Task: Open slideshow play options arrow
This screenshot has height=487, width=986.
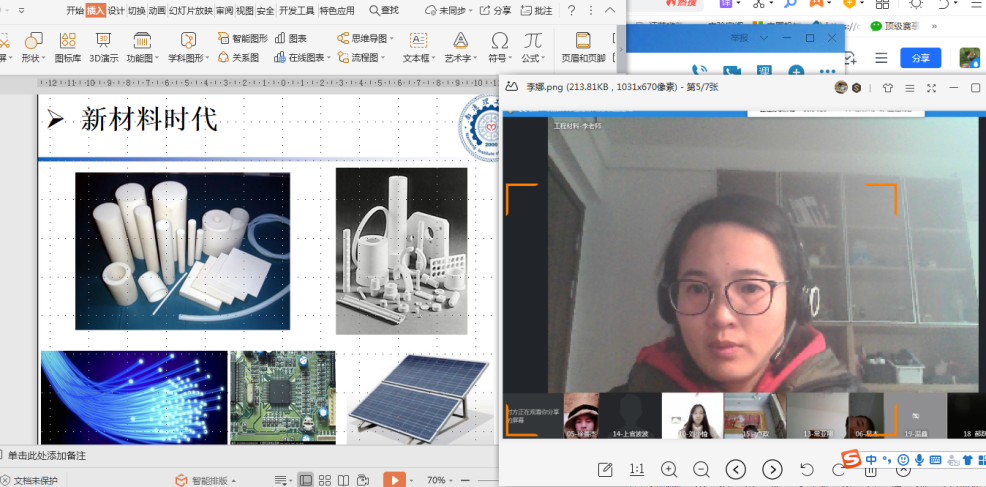Action: [x=412, y=480]
